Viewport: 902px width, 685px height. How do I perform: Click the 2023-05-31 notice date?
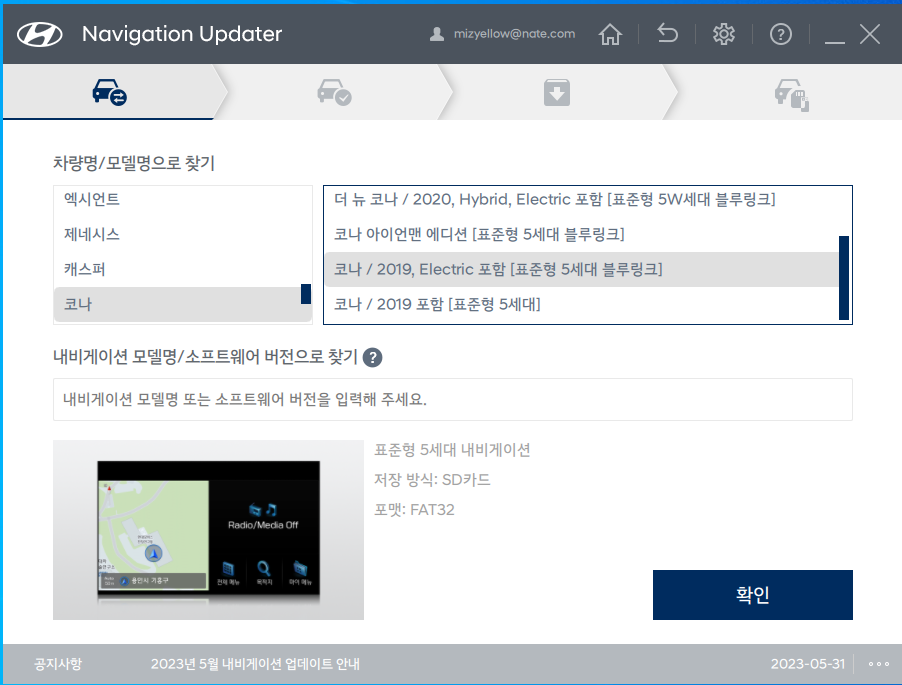[x=808, y=664]
